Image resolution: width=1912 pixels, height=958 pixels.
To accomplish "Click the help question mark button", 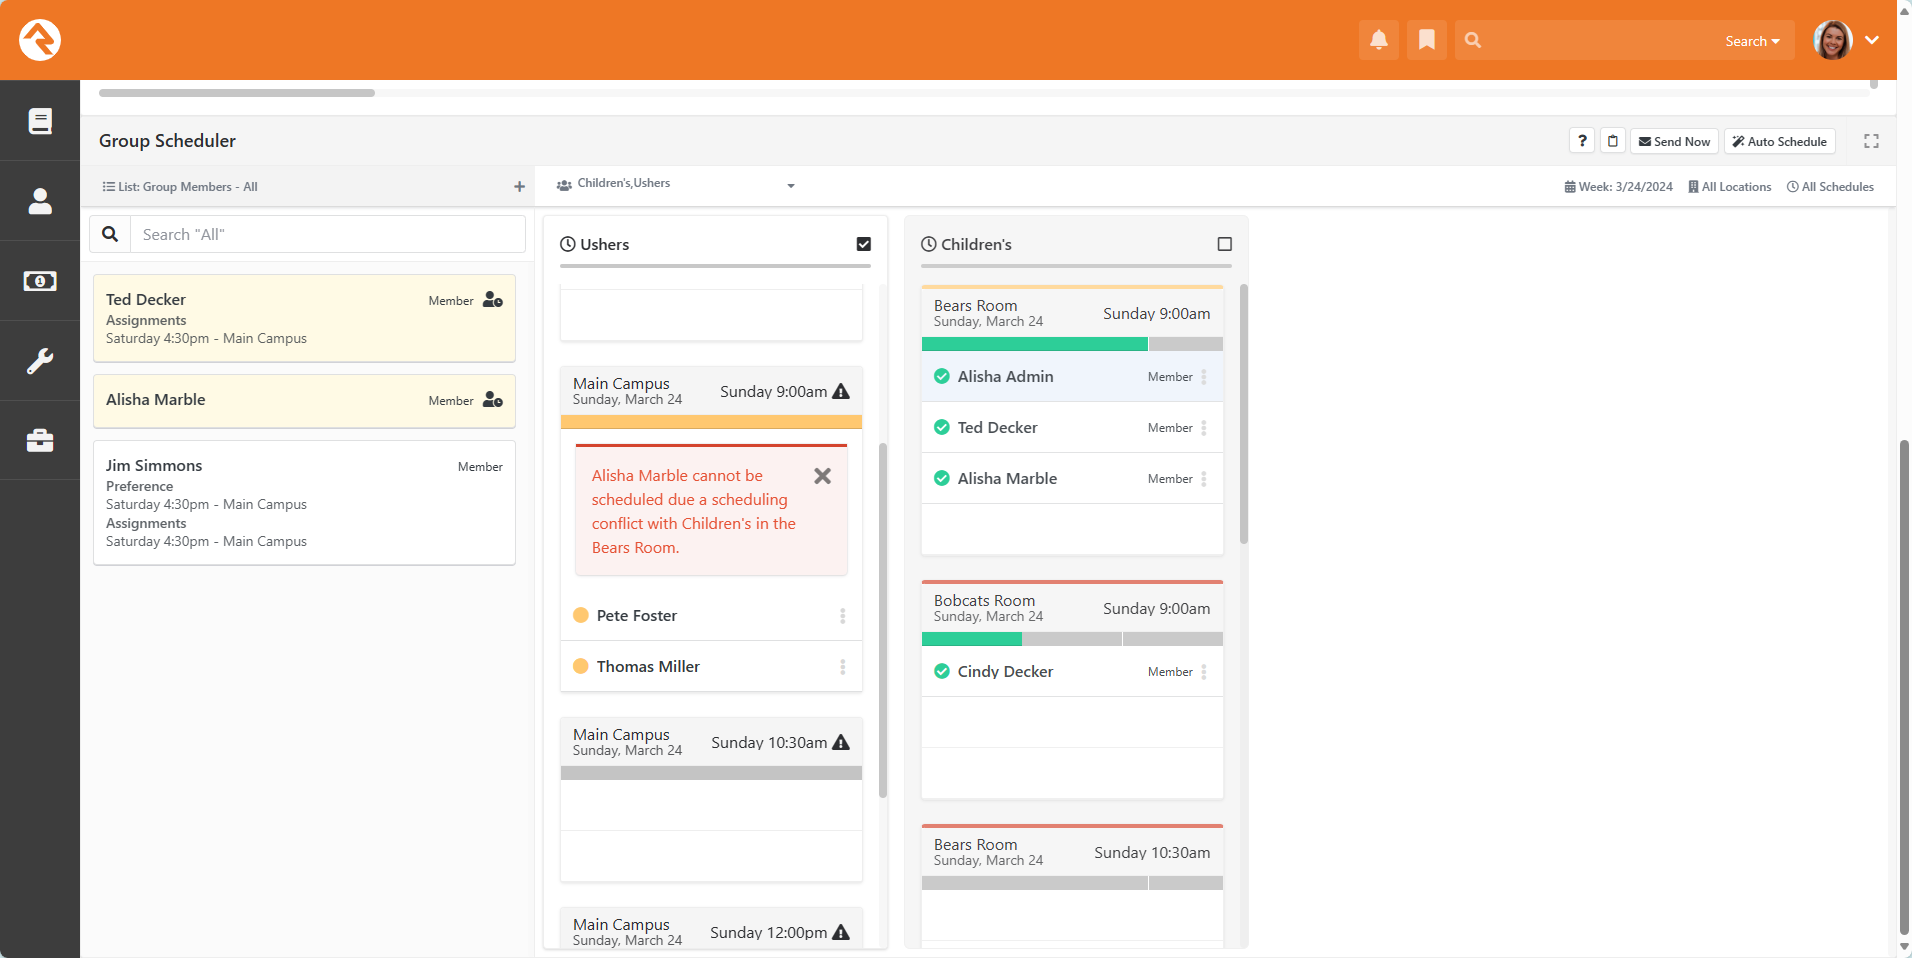I will pyautogui.click(x=1581, y=141).
